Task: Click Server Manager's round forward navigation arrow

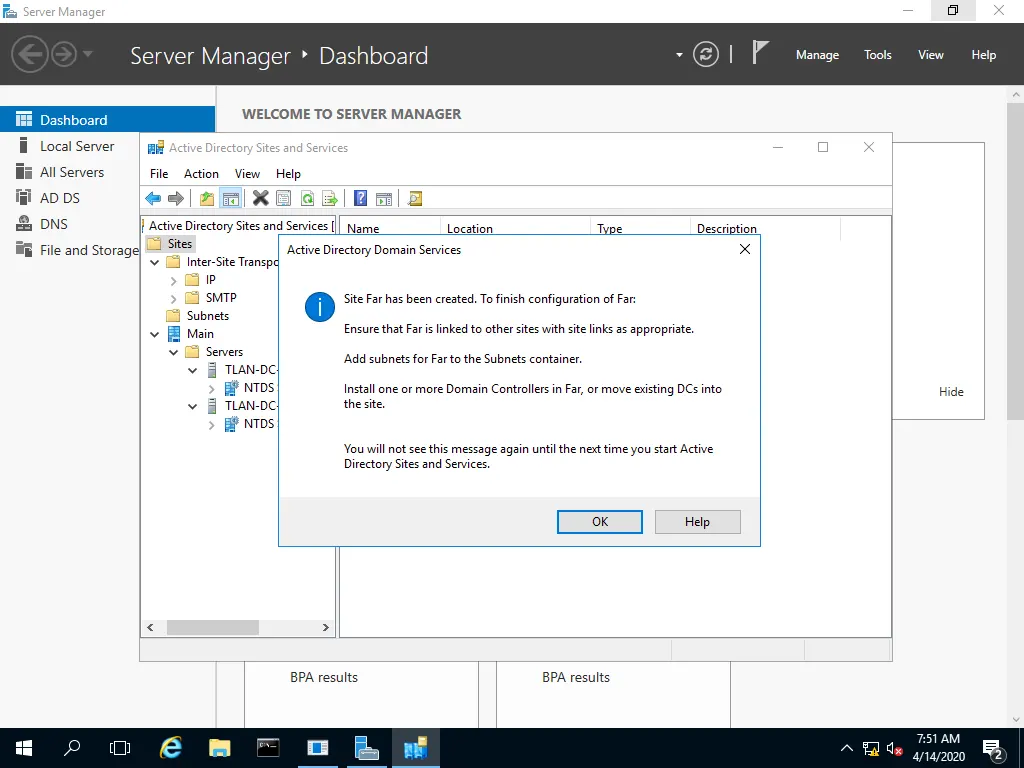Action: (64, 54)
